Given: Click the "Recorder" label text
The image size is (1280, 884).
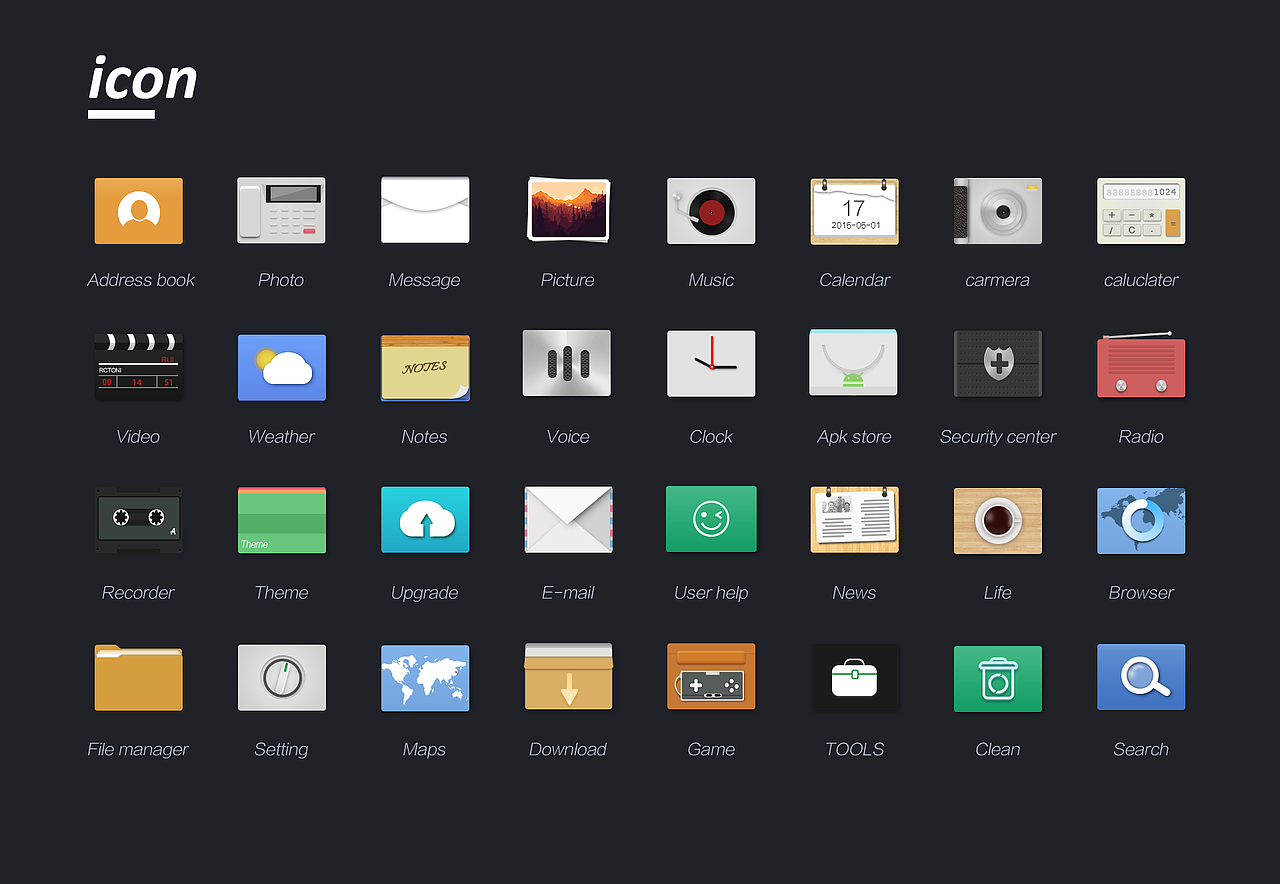Looking at the screenshot, I should pyautogui.click(x=138, y=593).
